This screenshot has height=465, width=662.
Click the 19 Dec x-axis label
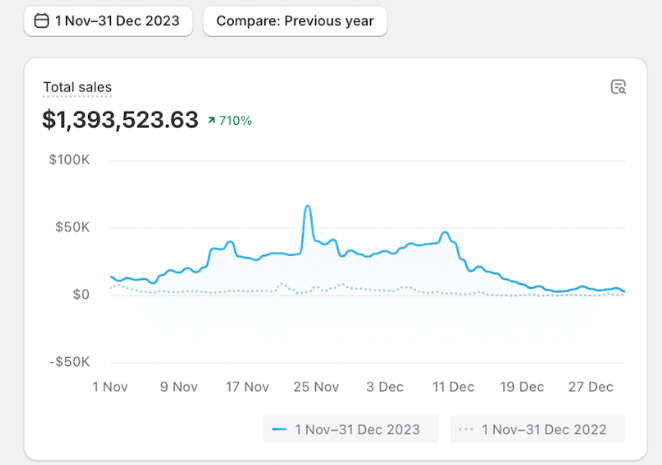pos(522,387)
